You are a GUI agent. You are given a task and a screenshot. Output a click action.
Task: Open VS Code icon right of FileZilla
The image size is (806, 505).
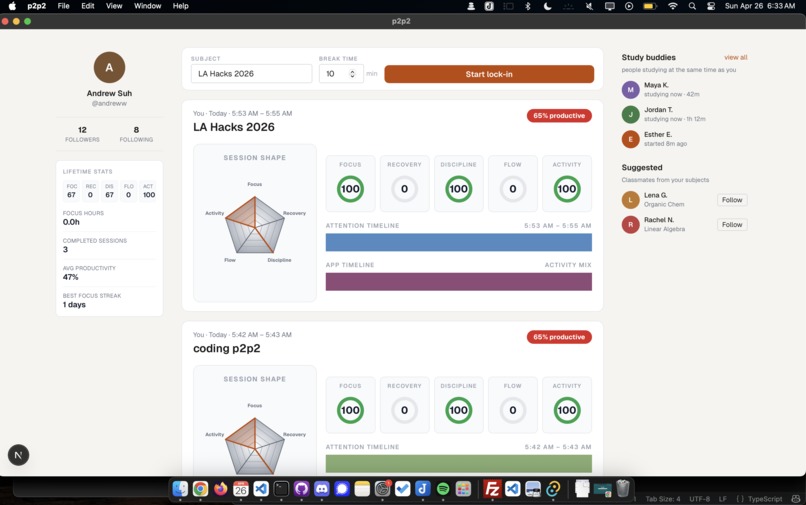(512, 488)
